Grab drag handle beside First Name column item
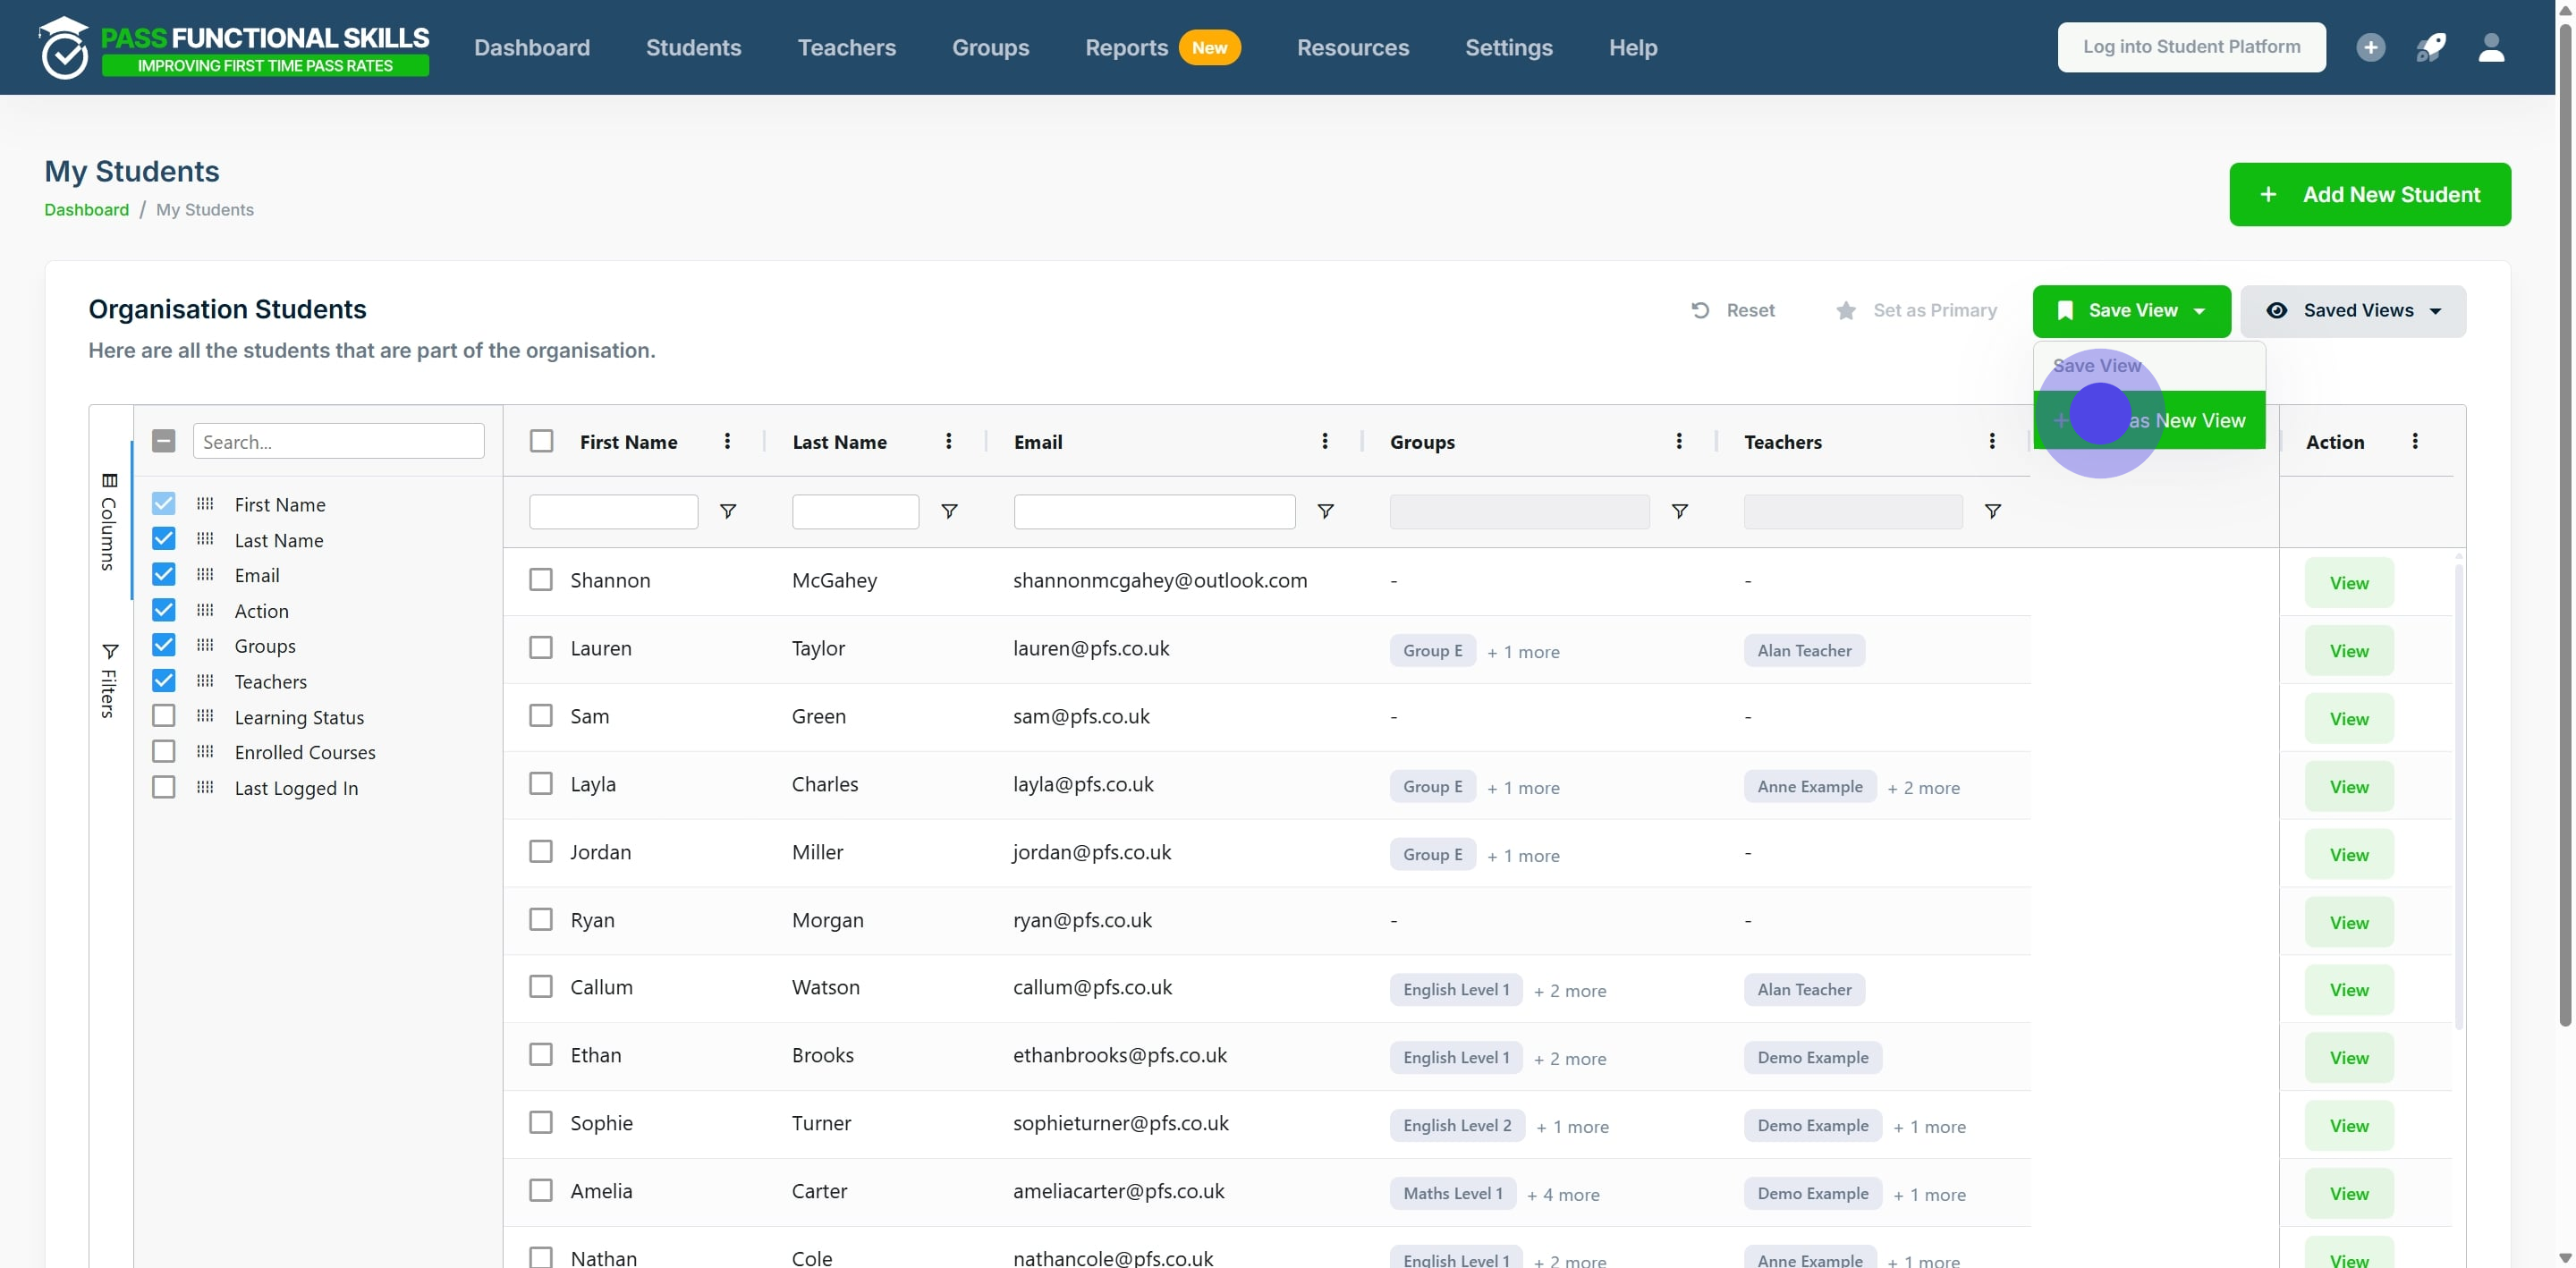 (205, 503)
